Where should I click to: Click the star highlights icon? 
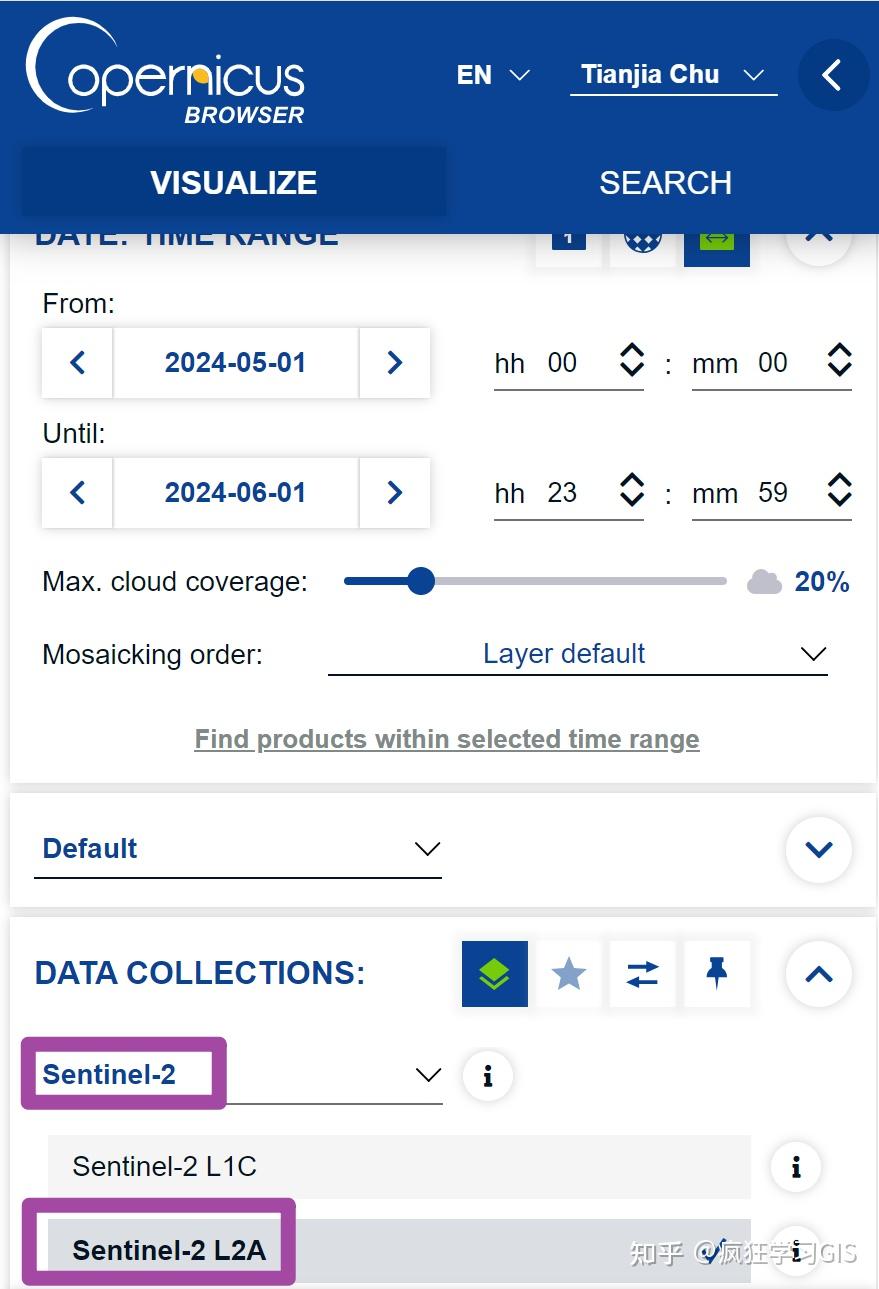pyautogui.click(x=568, y=973)
